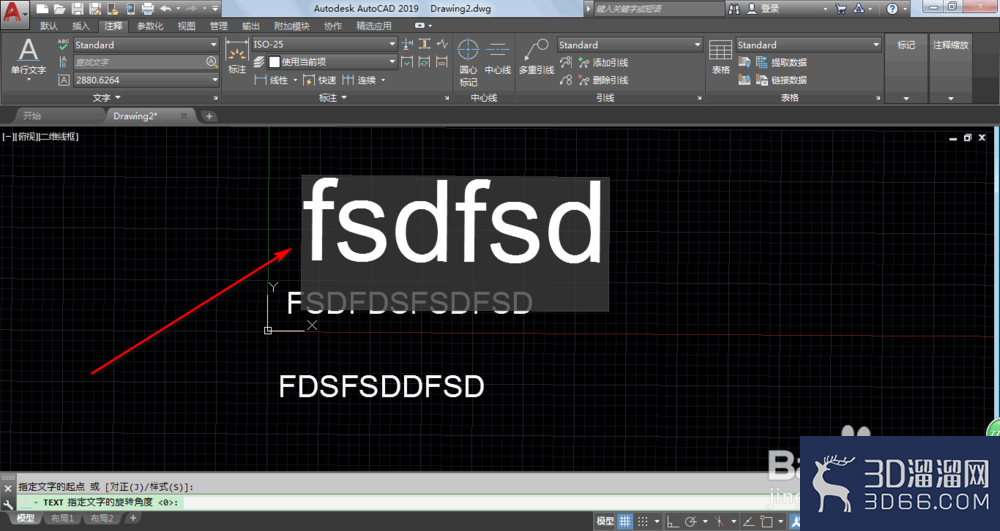
Task: Toggle object snap tracking icon in status bar
Action: (749, 521)
